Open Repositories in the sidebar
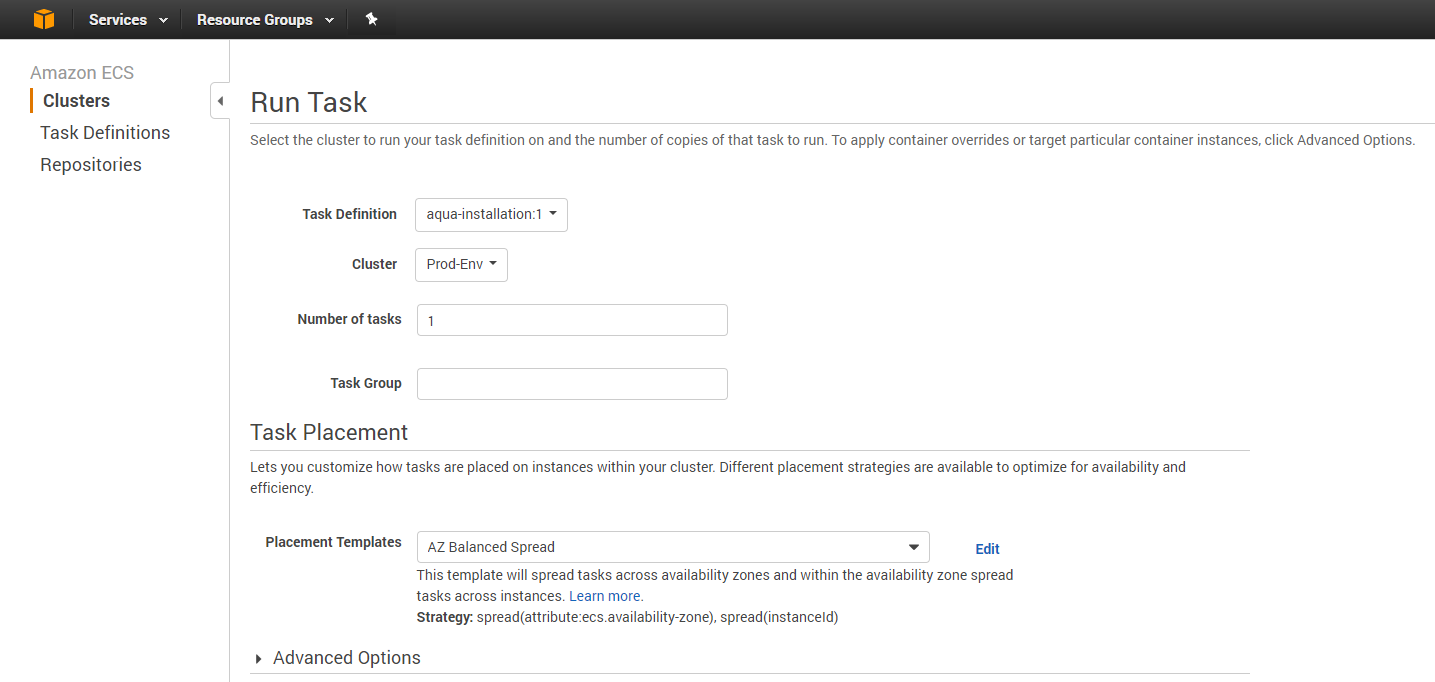The width and height of the screenshot is (1435, 682). pos(91,165)
